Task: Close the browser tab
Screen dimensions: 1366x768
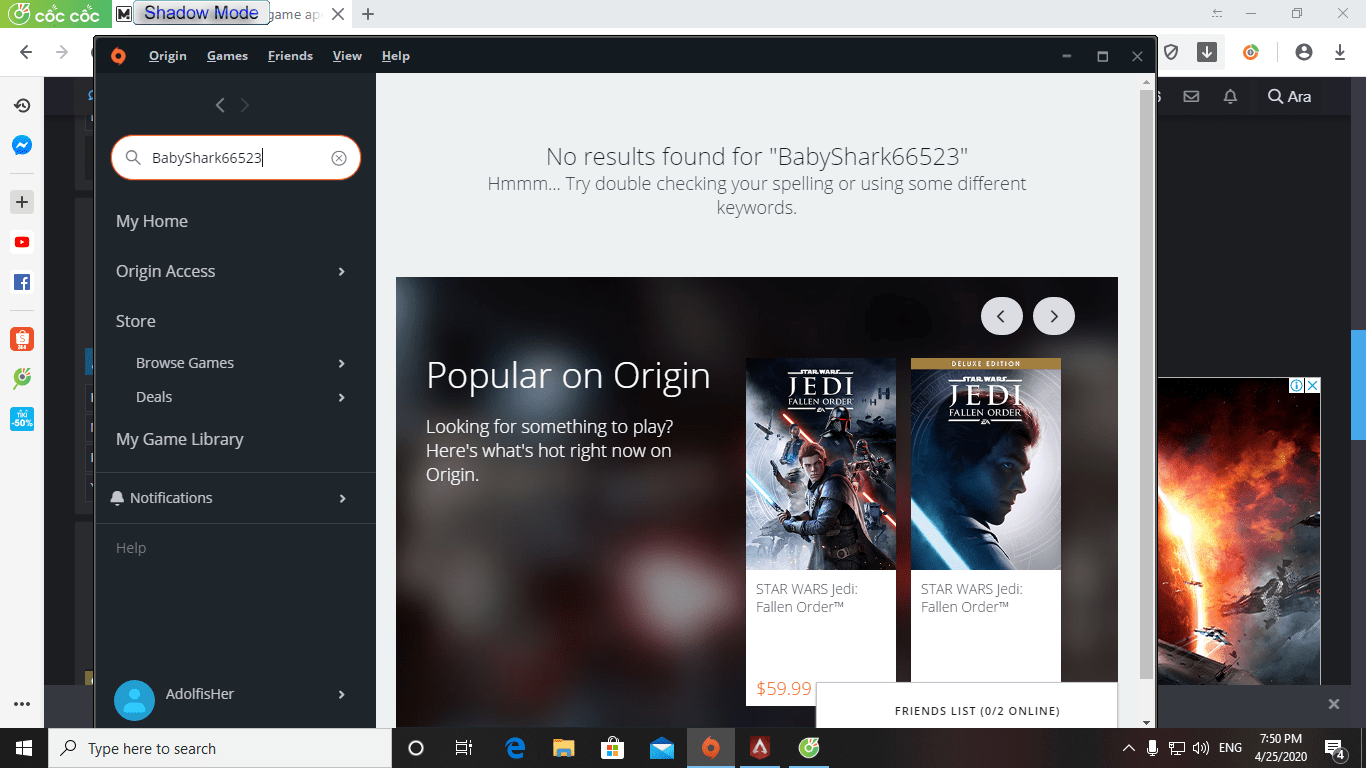Action: point(338,14)
